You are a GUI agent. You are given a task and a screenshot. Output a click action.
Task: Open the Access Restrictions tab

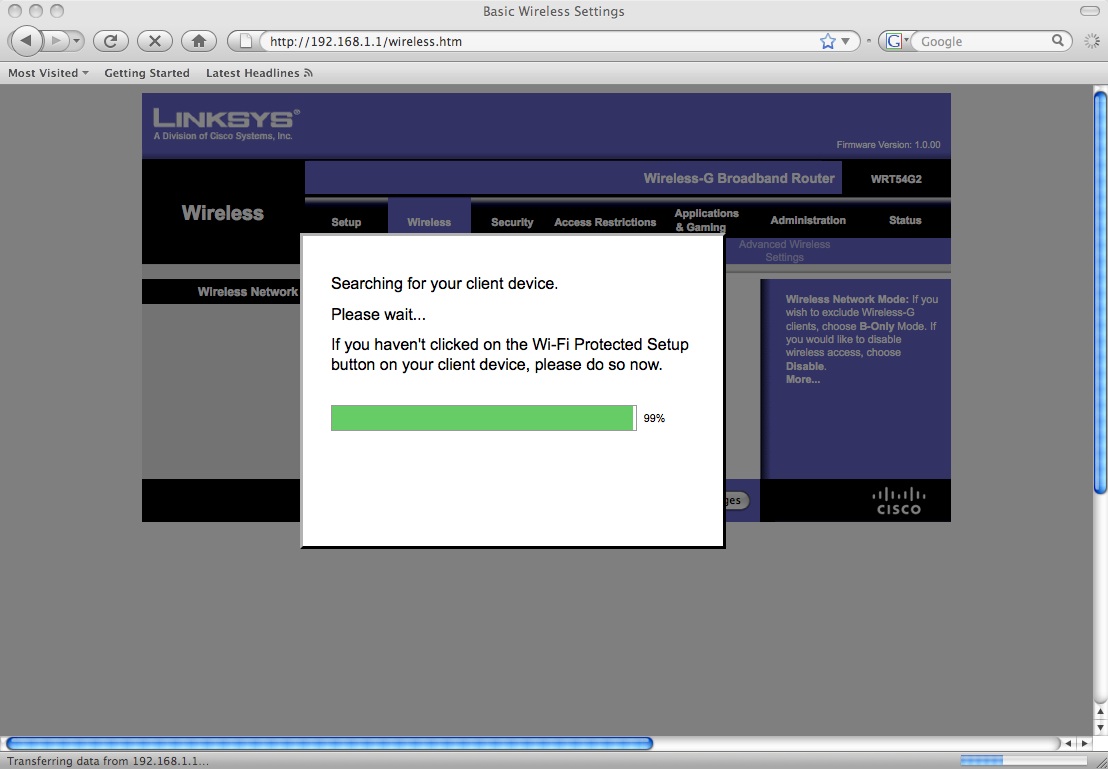point(605,222)
